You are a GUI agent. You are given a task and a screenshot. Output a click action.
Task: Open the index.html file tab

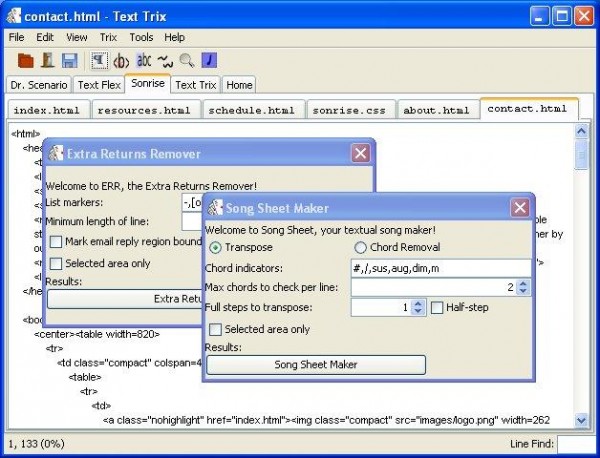click(47, 111)
